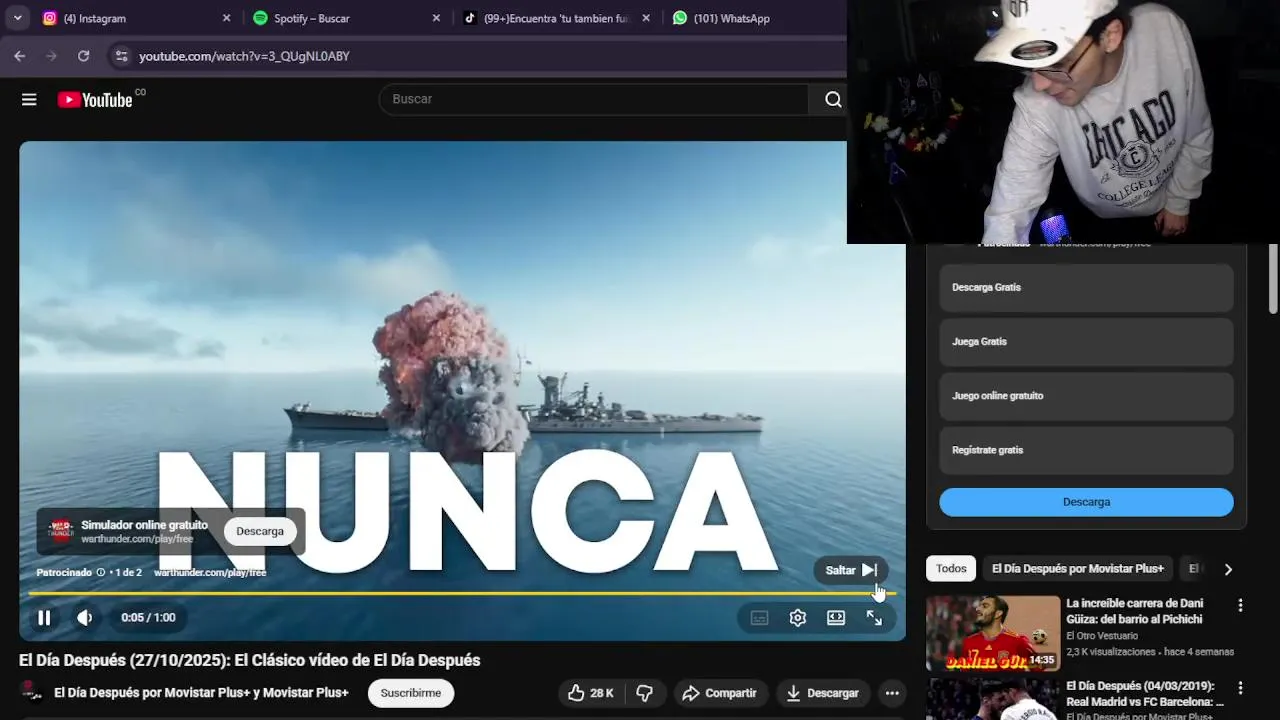Select Regístrate gratis ad option
Image resolution: width=1280 pixels, height=720 pixels.
pyautogui.click(x=1086, y=450)
